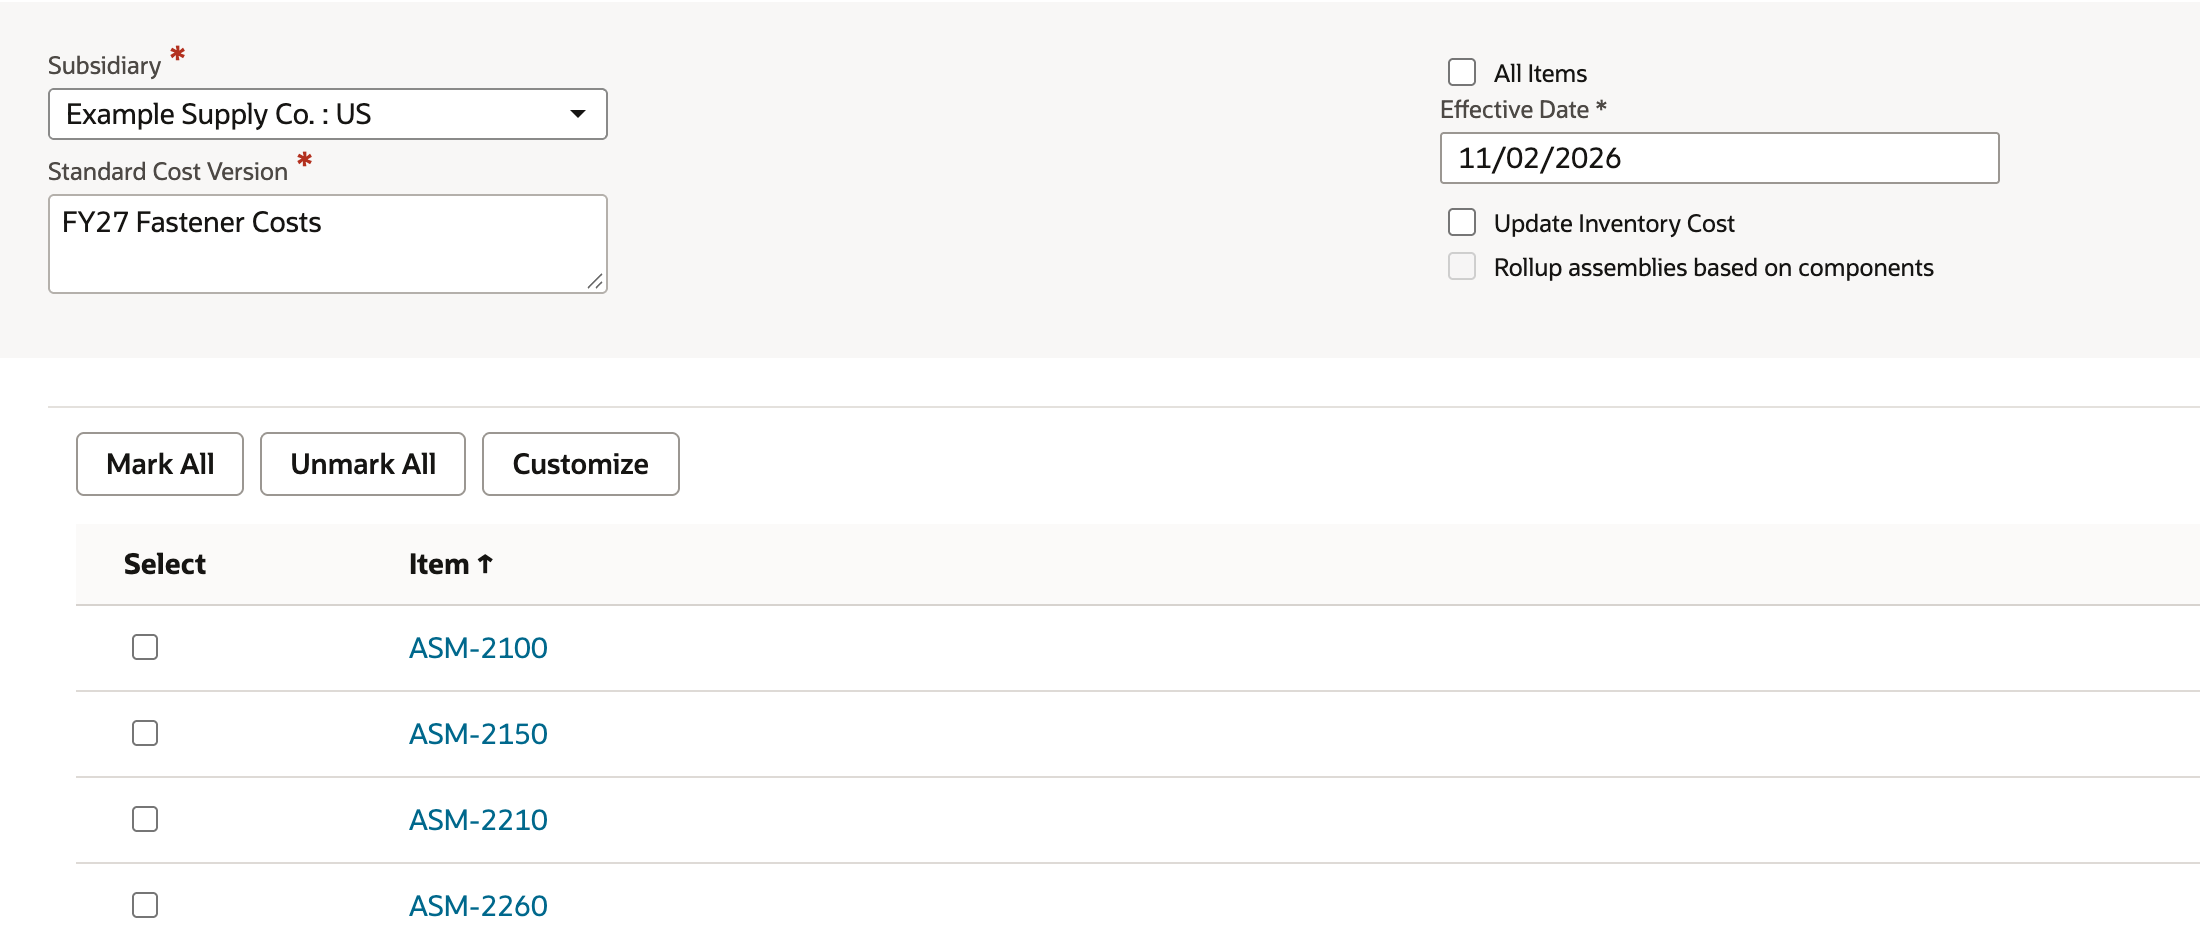Open the Customize button
The width and height of the screenshot is (2200, 944).
[580, 464]
